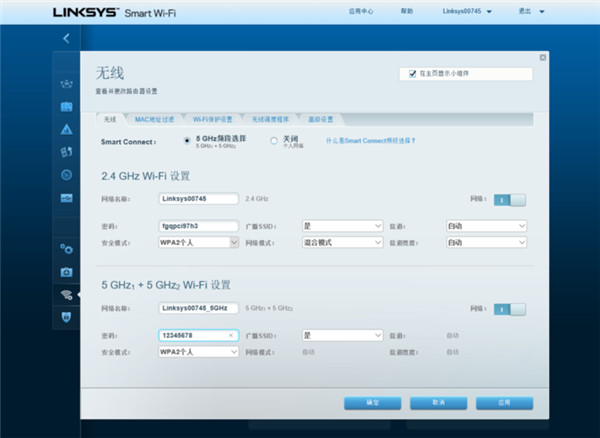
Task: Open the External Storage USB icon
Action: coord(67,198)
